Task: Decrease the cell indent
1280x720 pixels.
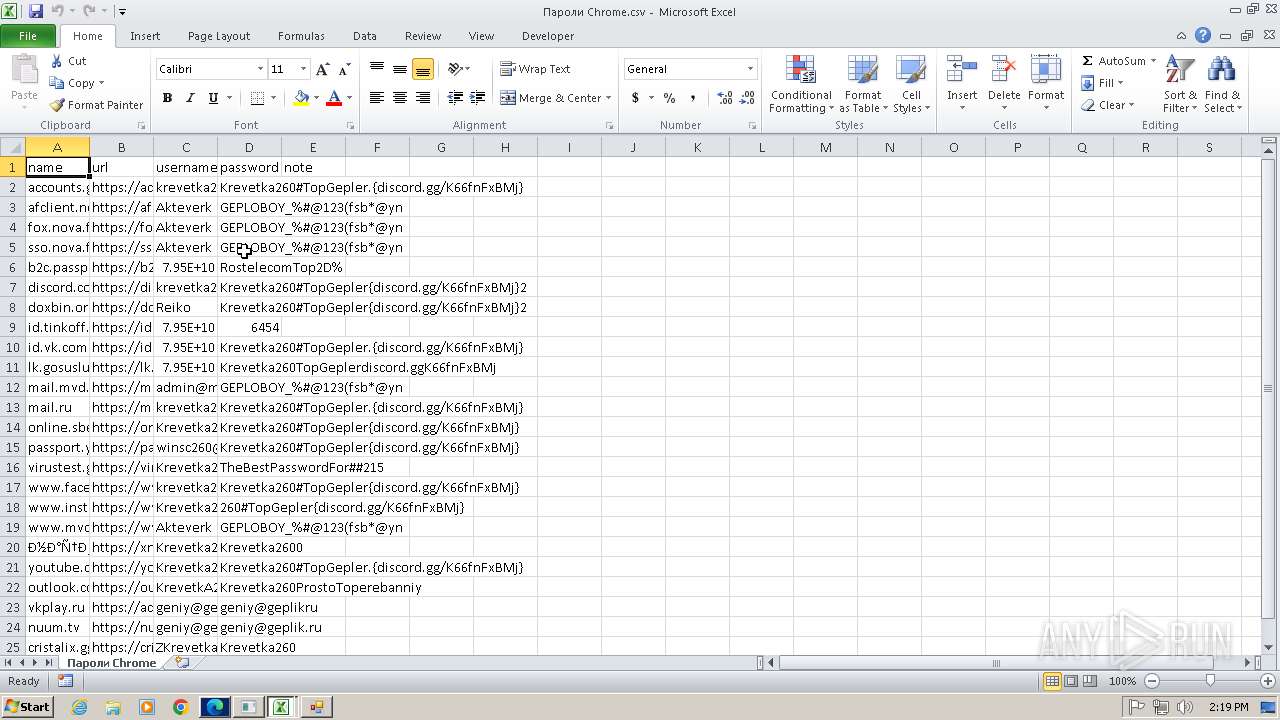Action: point(455,98)
